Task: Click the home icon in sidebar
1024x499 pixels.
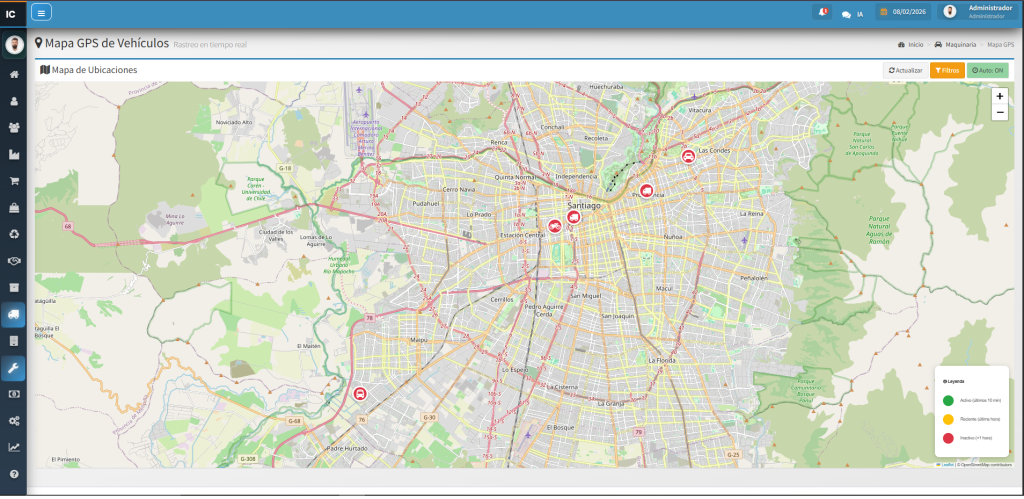Action: coord(14,75)
